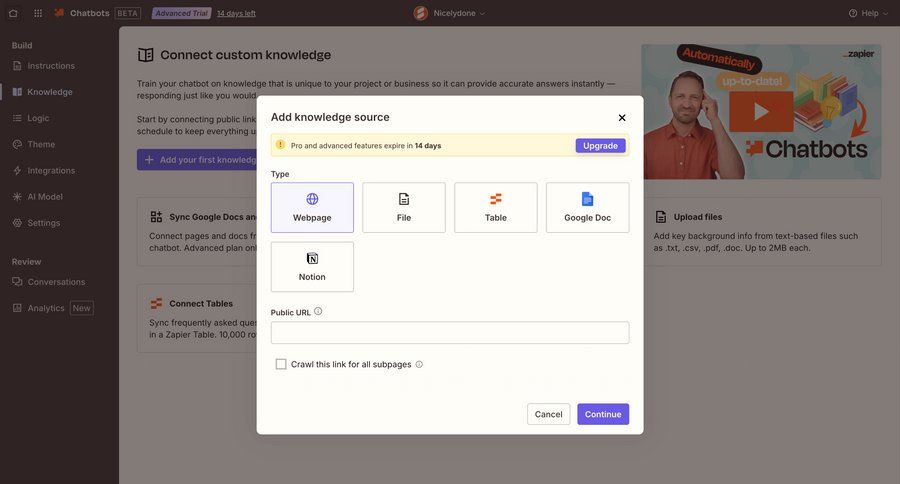Select the Webpage source type
Screen dimensions: 900x484
(x=312, y=207)
